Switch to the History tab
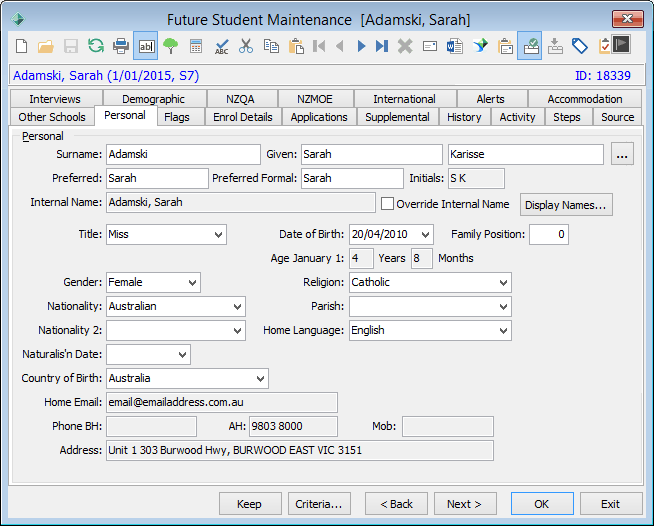 click(x=465, y=117)
